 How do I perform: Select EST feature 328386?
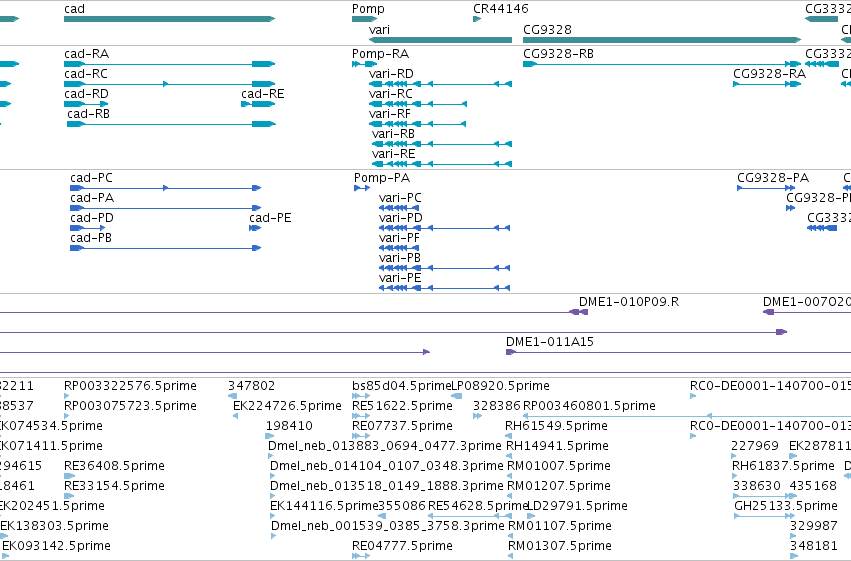[x=477, y=416]
